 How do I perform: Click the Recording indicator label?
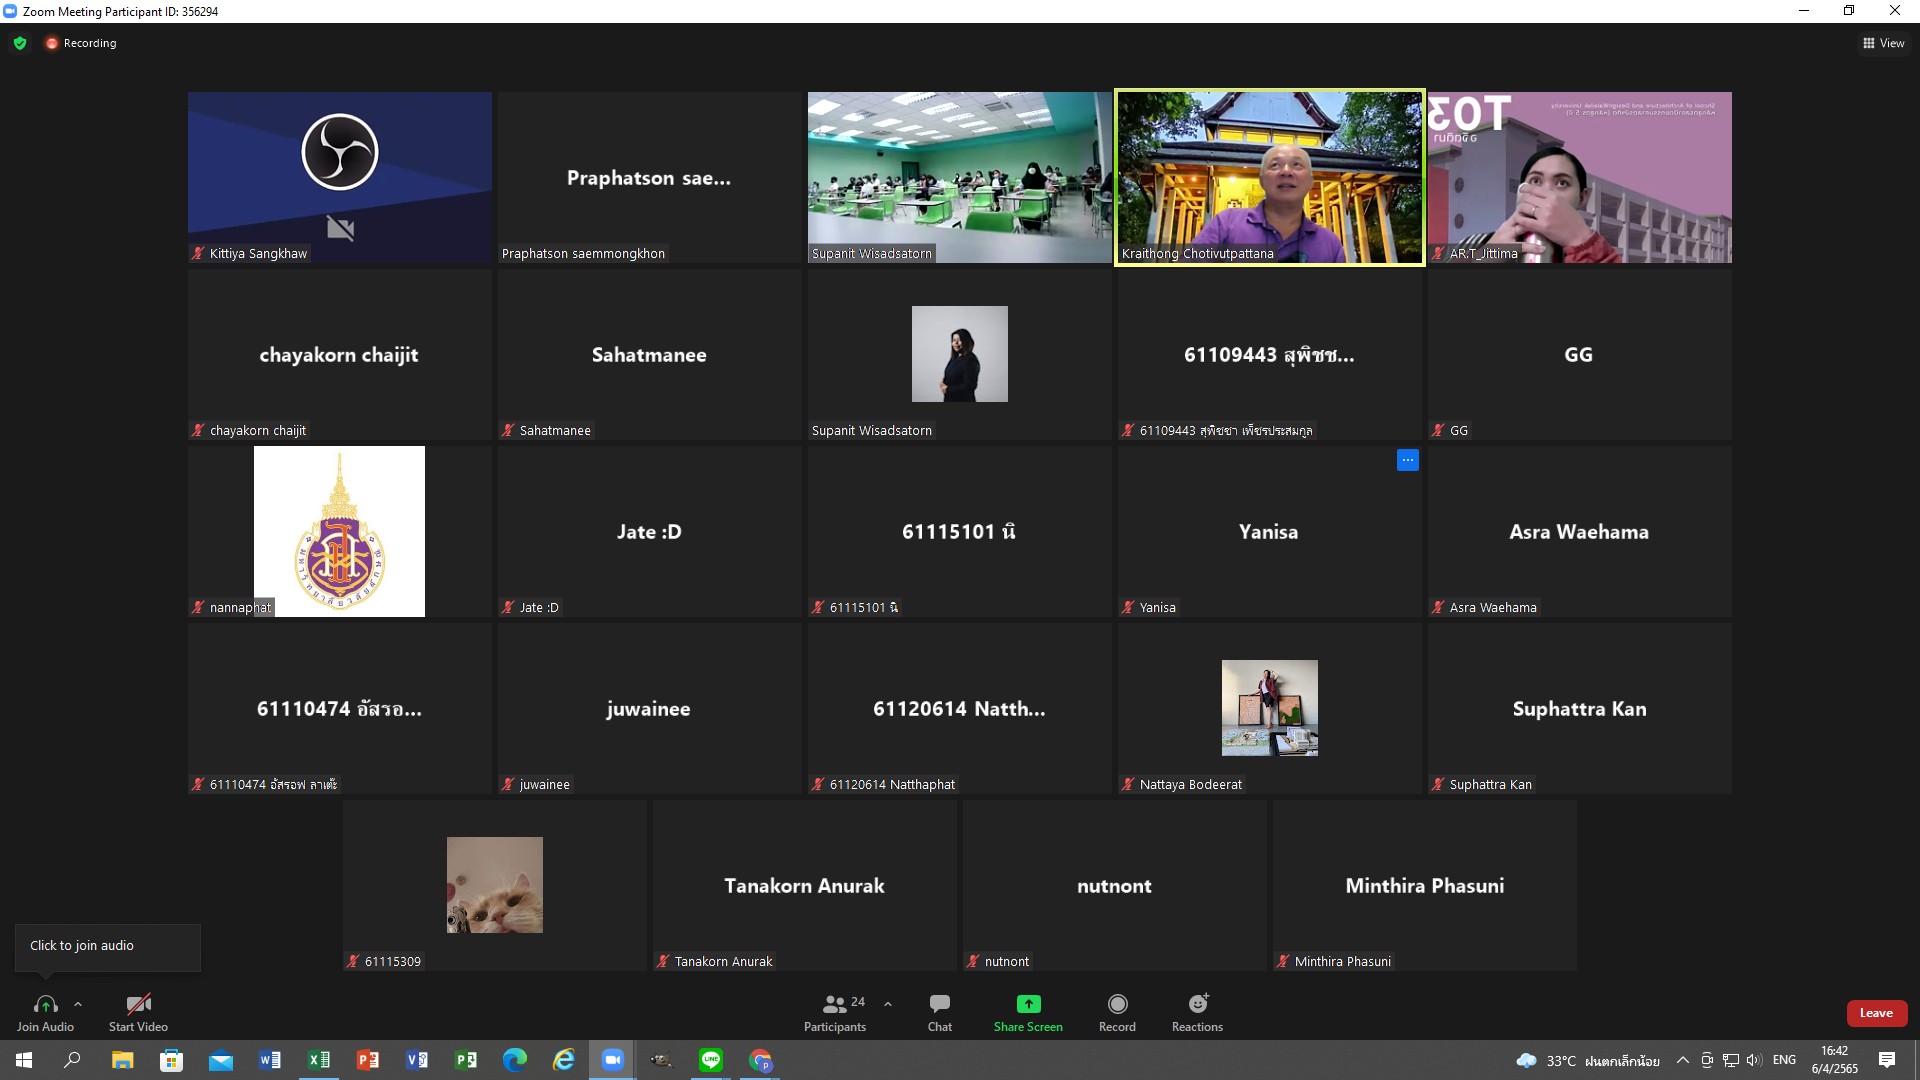89,43
